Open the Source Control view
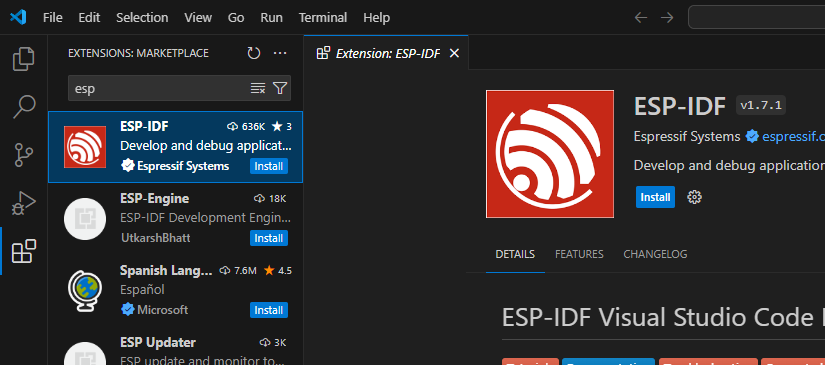 [24, 155]
